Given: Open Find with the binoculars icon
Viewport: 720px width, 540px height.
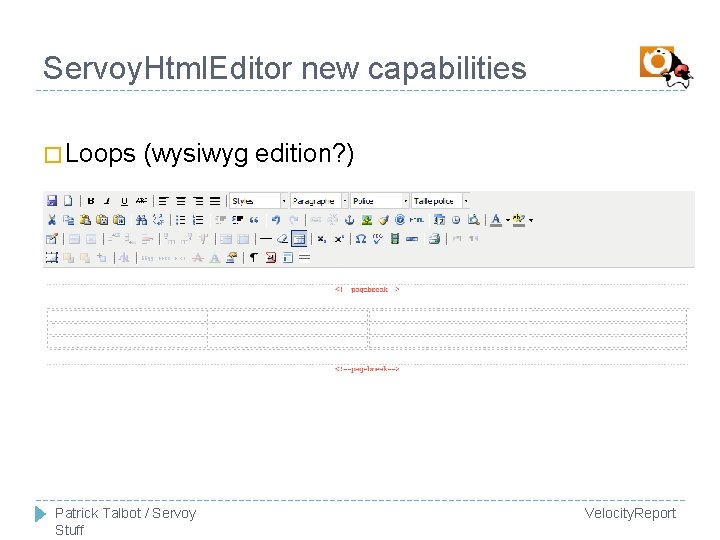Looking at the screenshot, I should [x=141, y=220].
